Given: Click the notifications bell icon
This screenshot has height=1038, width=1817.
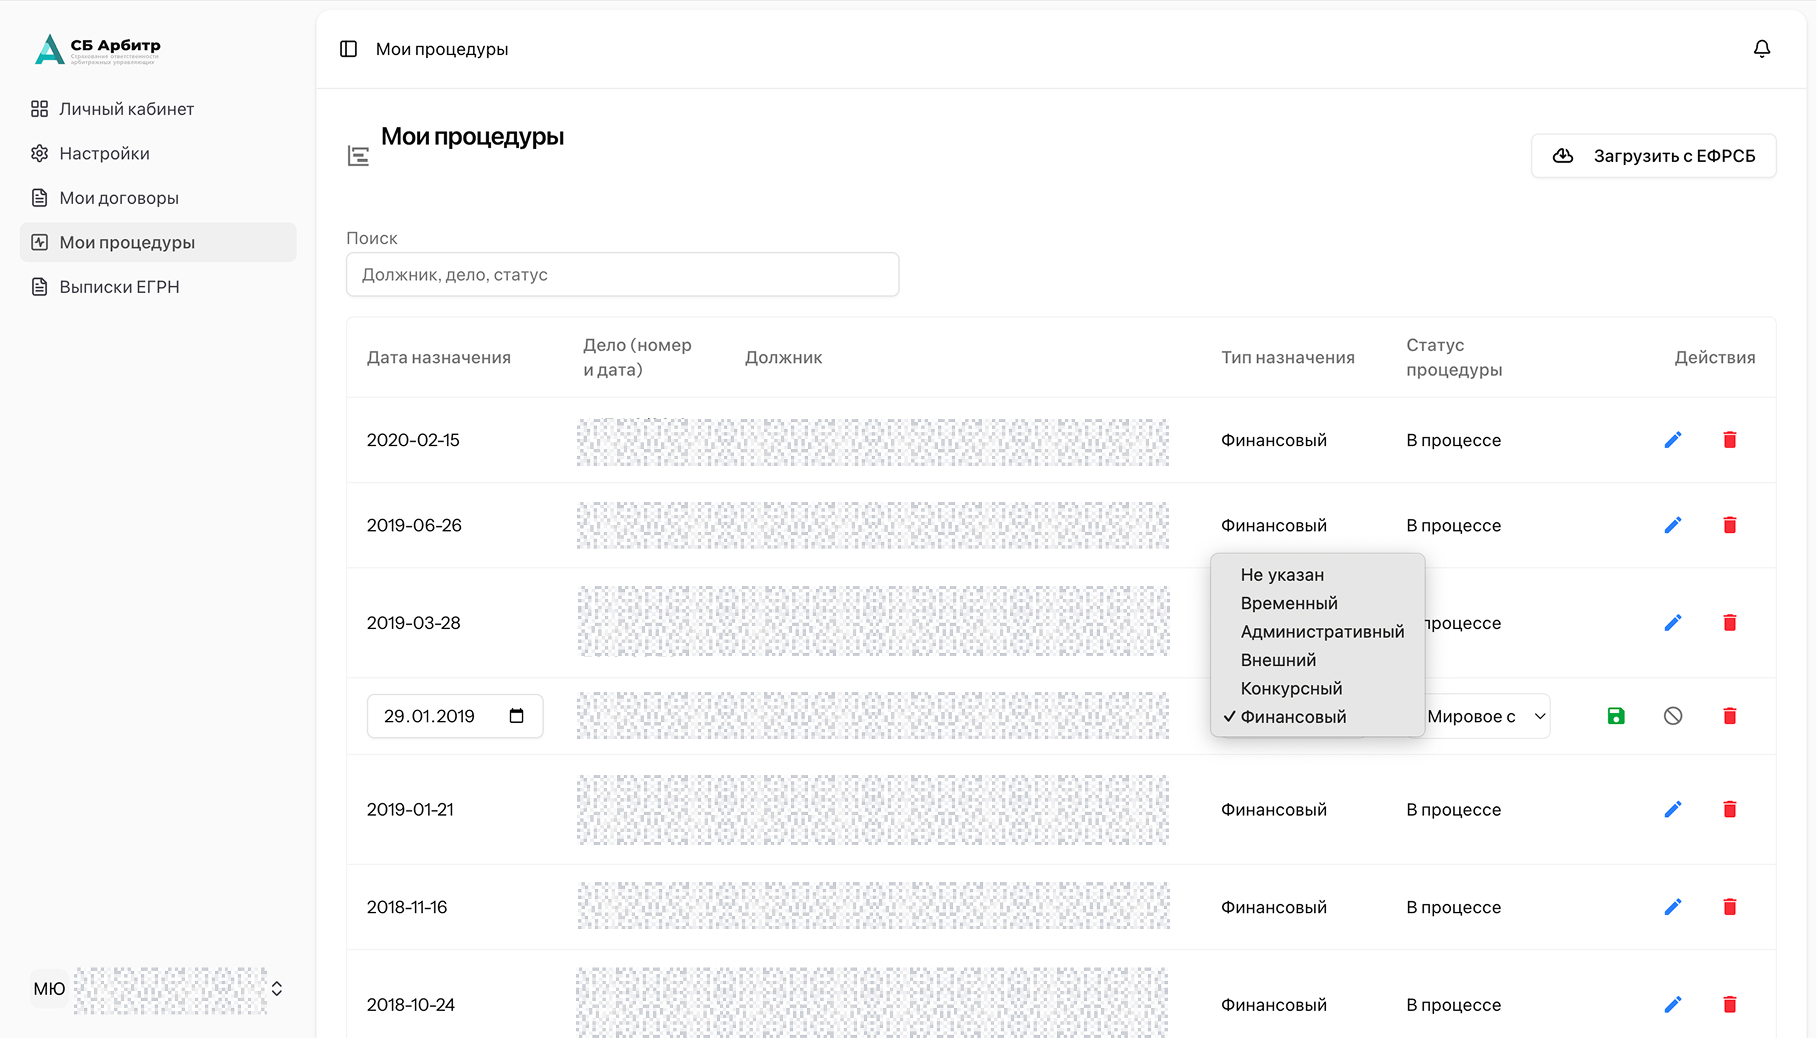Looking at the screenshot, I should point(1762,49).
